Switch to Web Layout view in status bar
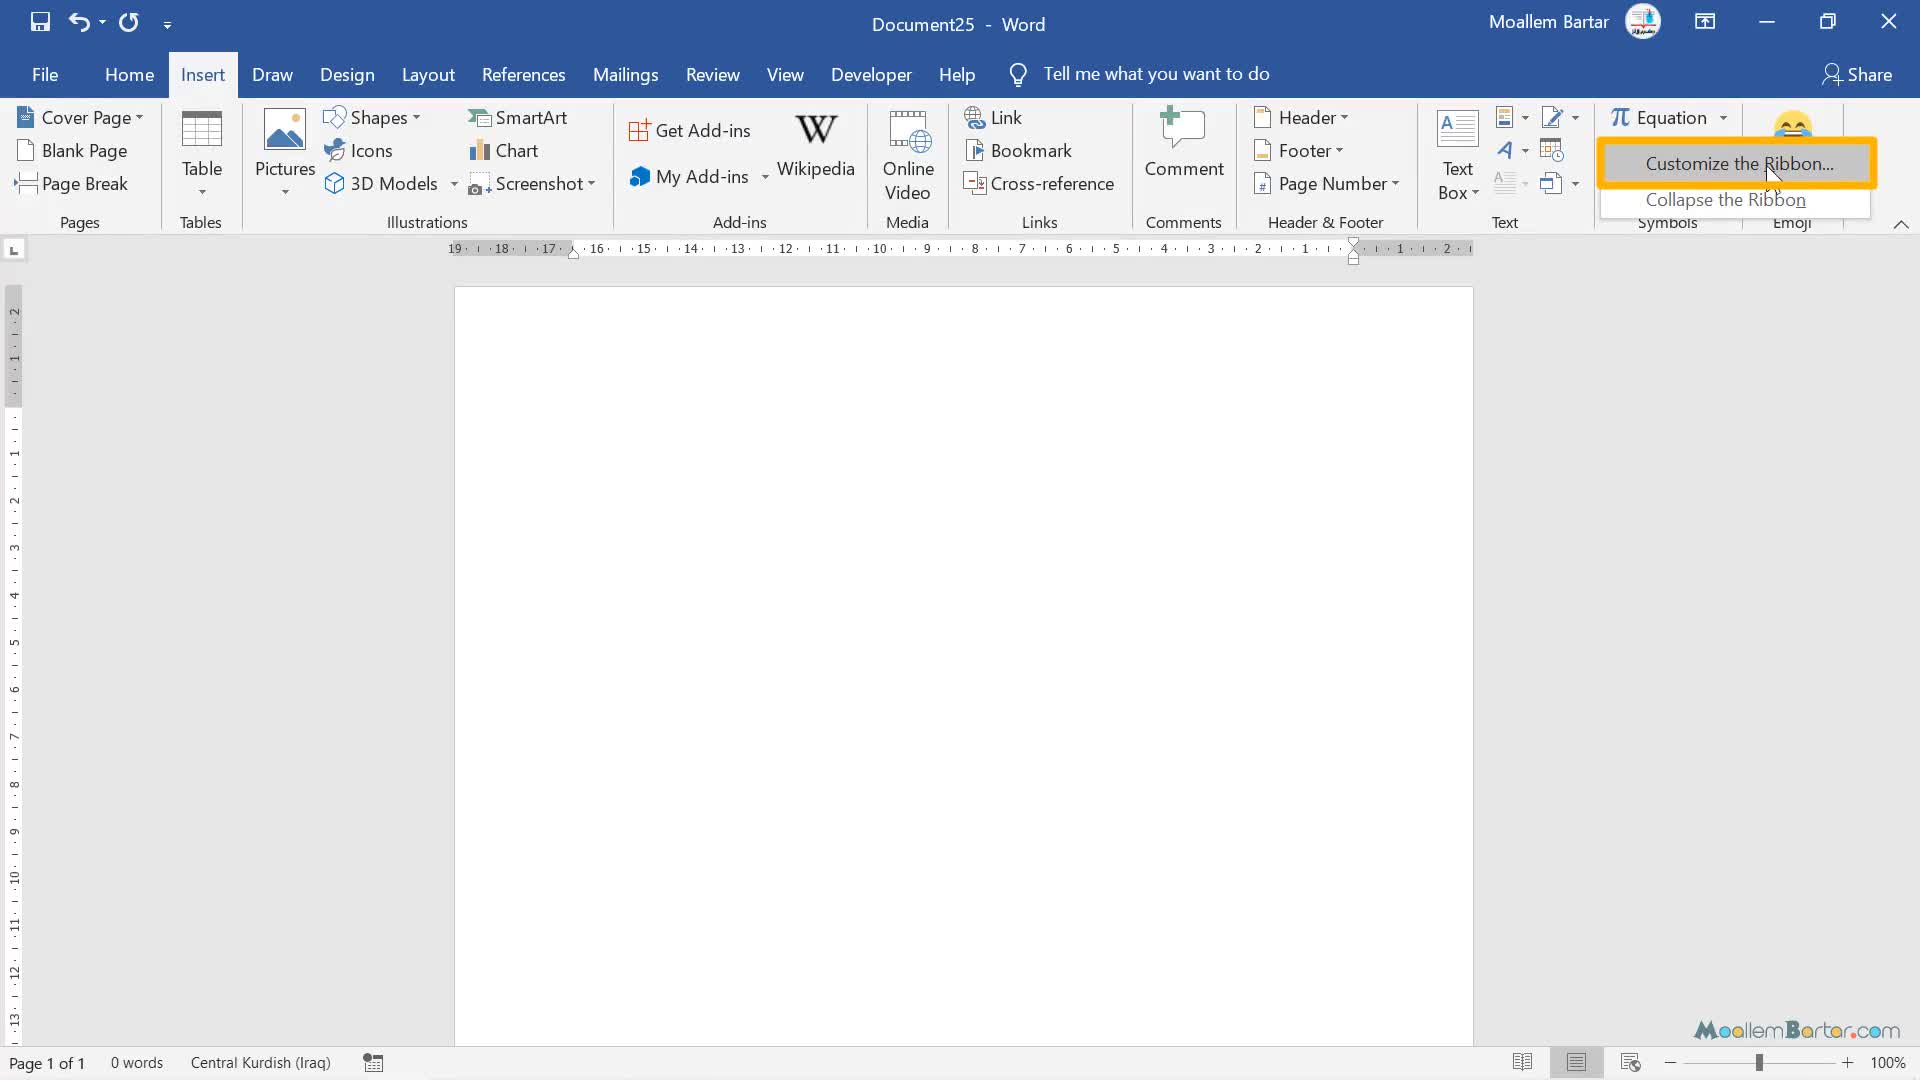This screenshot has width=1920, height=1080. click(1630, 1062)
